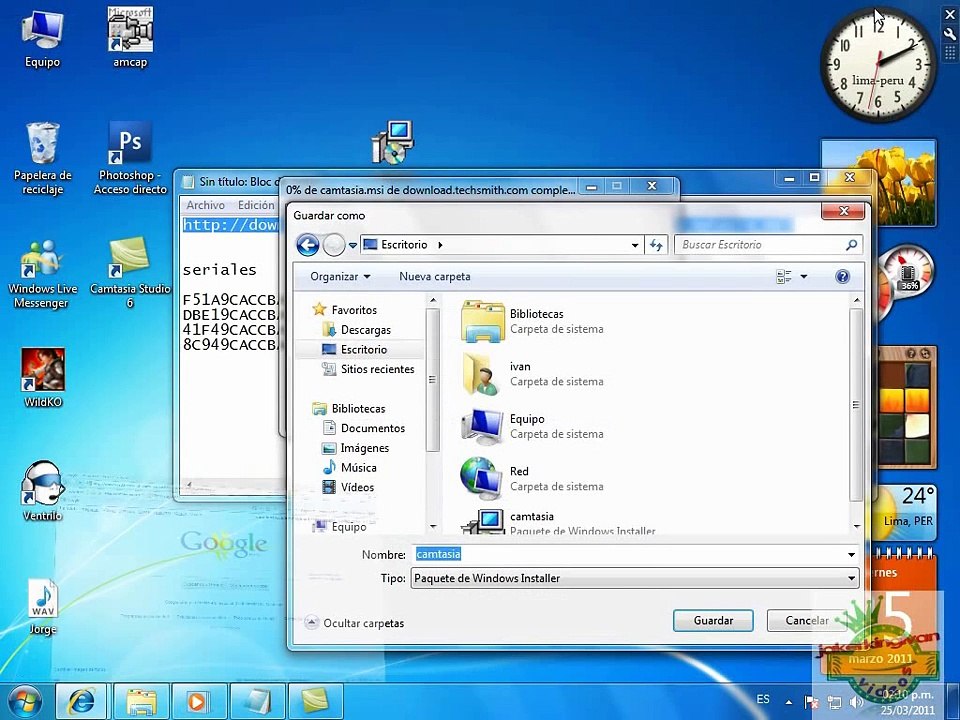Click the tulips slideshow gadget
This screenshot has height=720, width=960.
coord(879,182)
